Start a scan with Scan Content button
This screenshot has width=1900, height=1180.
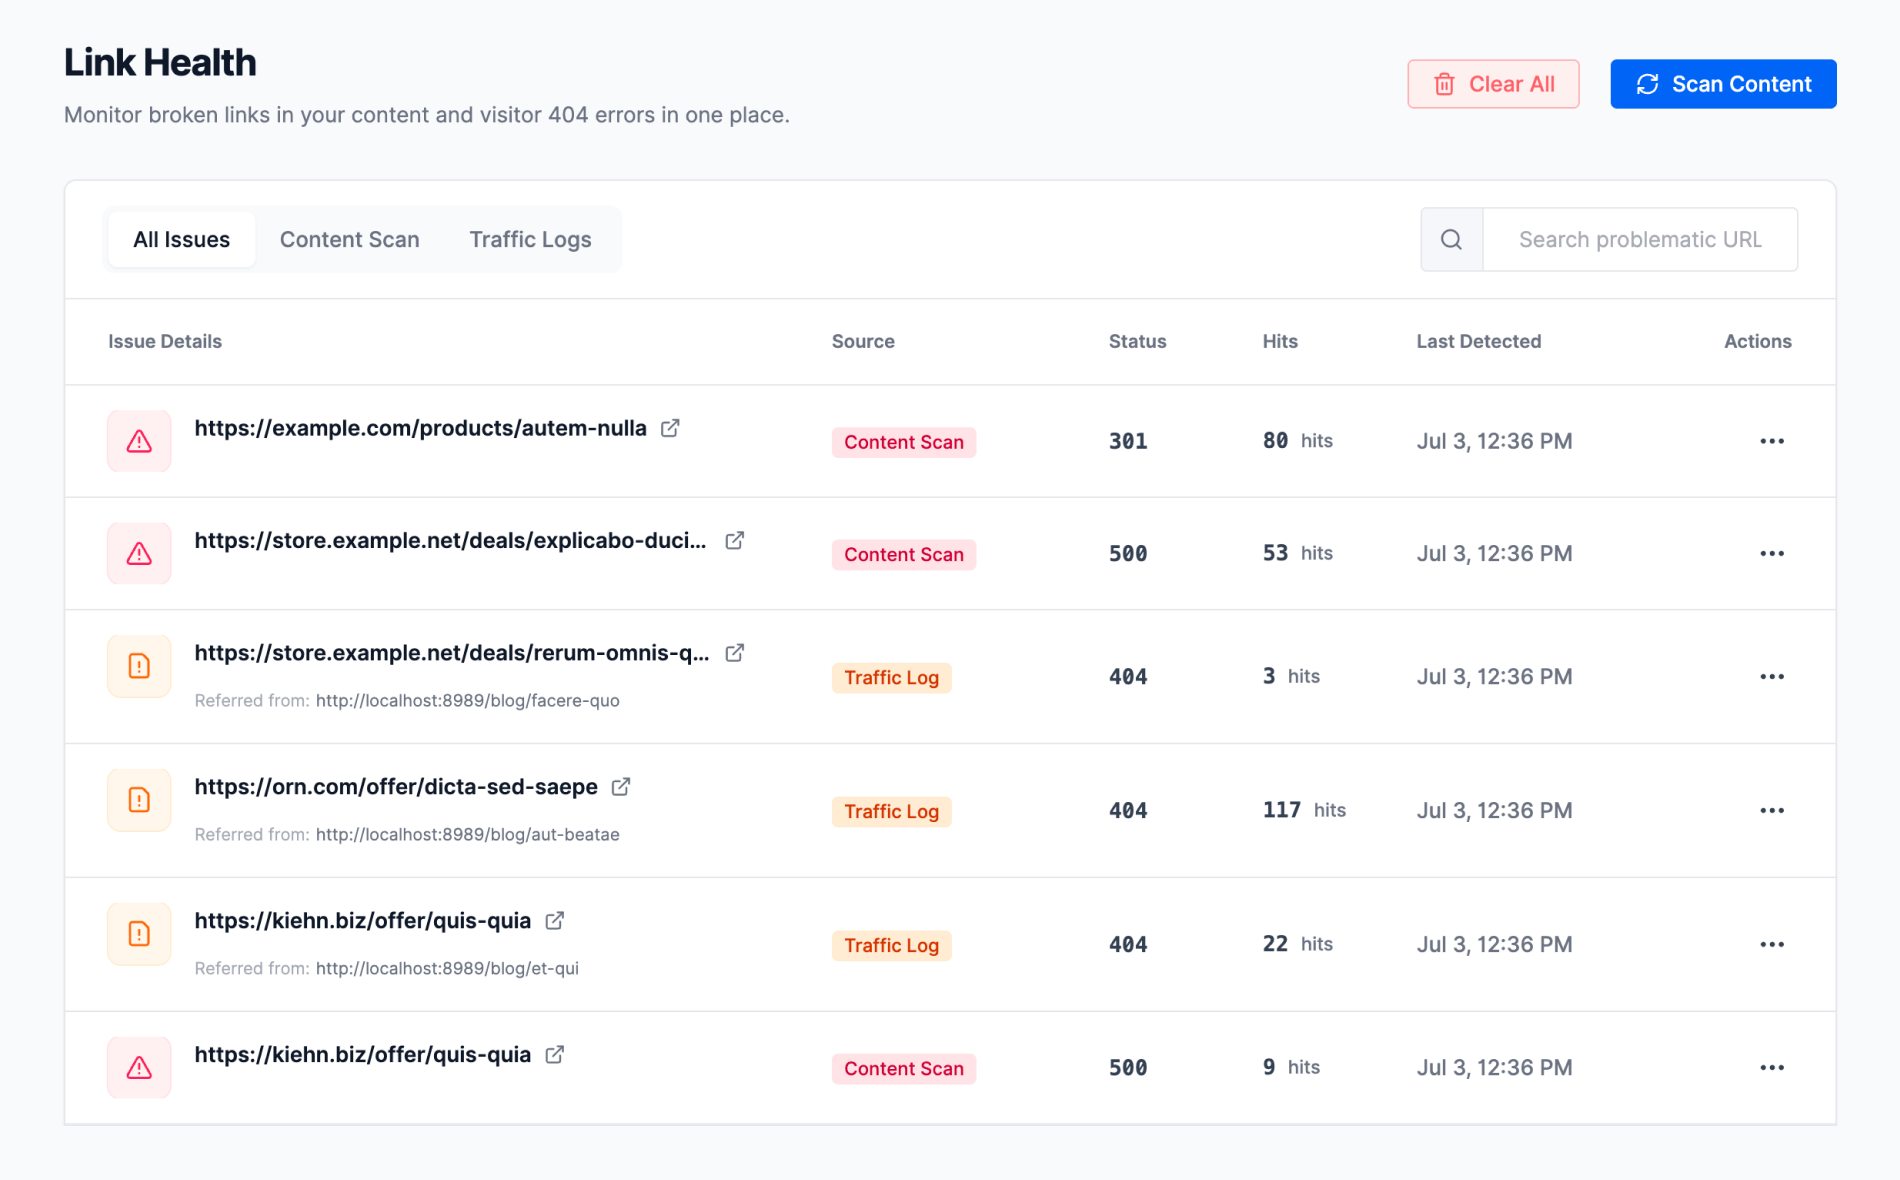(1723, 84)
